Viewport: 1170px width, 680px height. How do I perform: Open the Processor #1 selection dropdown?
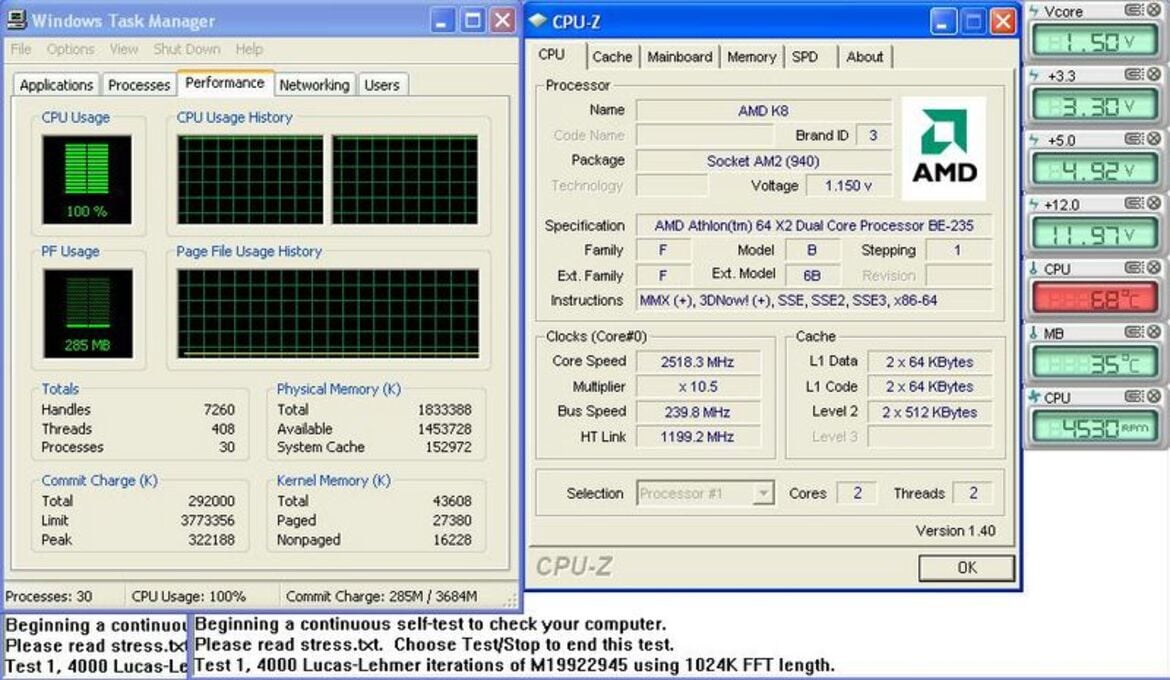tap(763, 493)
